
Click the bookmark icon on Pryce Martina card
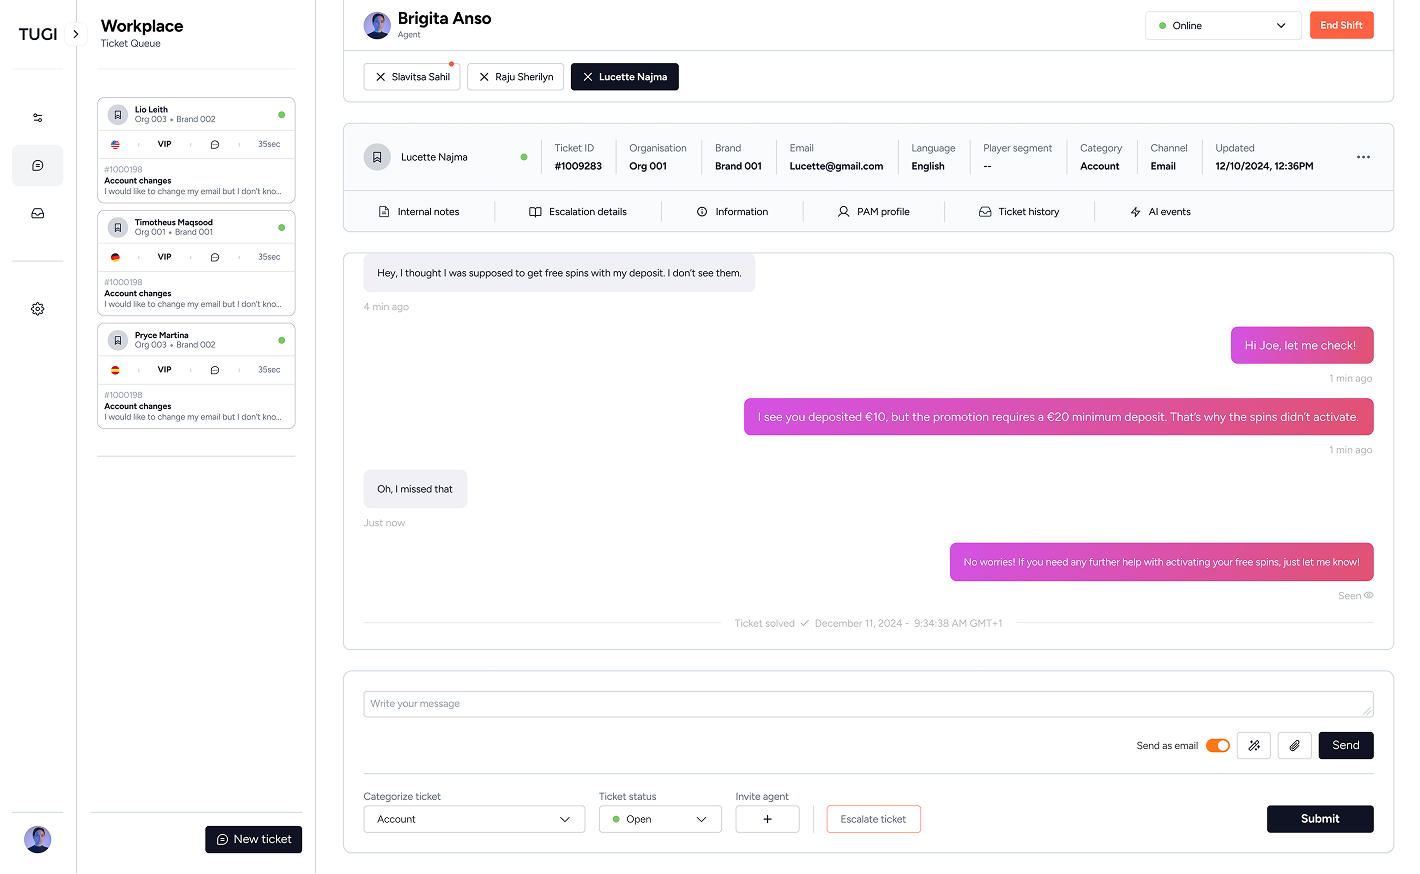118,341
